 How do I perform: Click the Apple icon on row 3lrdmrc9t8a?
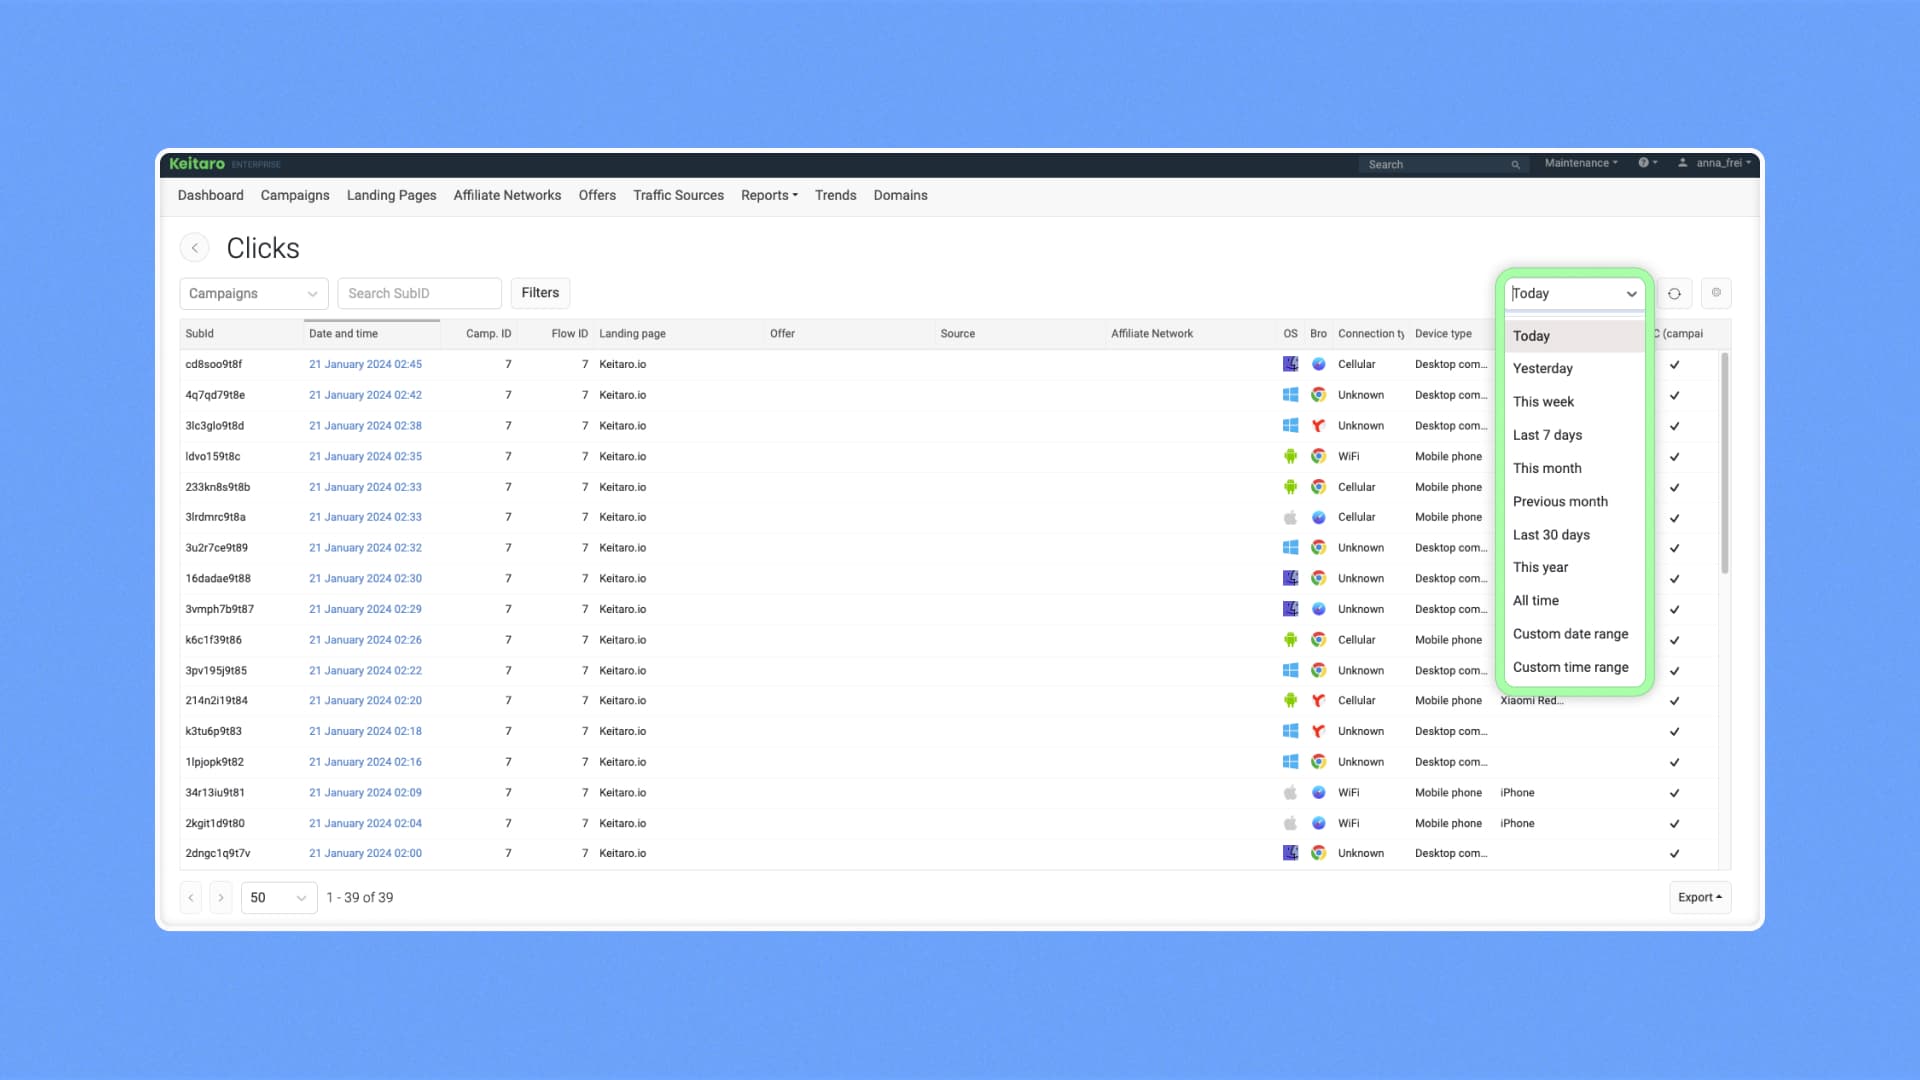point(1290,517)
